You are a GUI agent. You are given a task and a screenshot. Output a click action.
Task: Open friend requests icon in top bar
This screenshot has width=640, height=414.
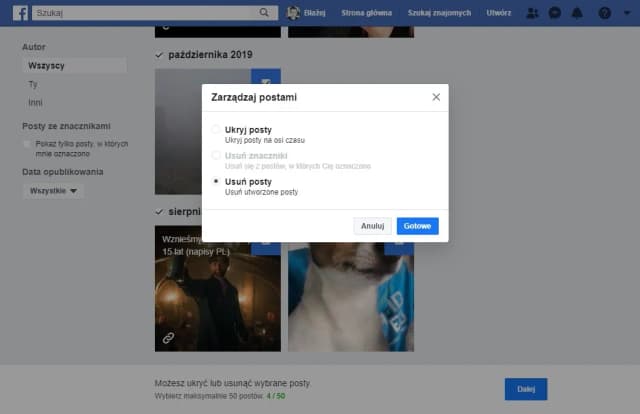click(x=532, y=13)
